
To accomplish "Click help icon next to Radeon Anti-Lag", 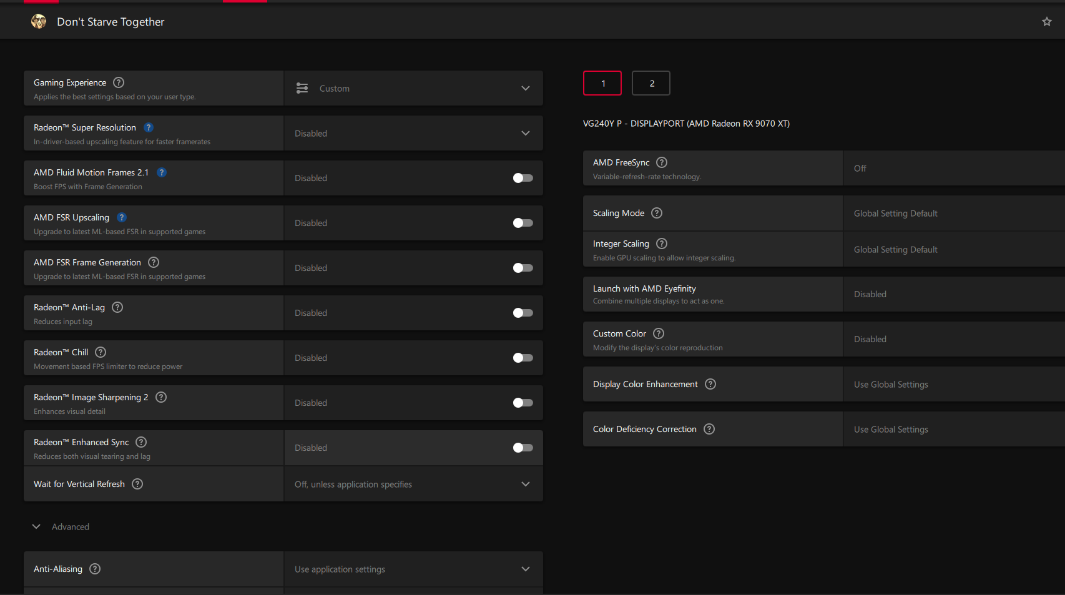I will tap(118, 307).
